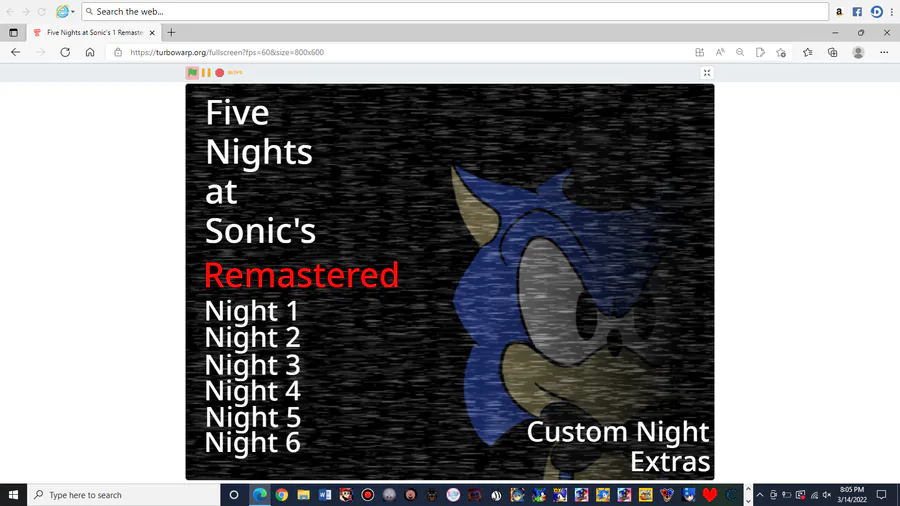Show hidden system tray icons
The height and width of the screenshot is (506, 900).
[760, 495]
